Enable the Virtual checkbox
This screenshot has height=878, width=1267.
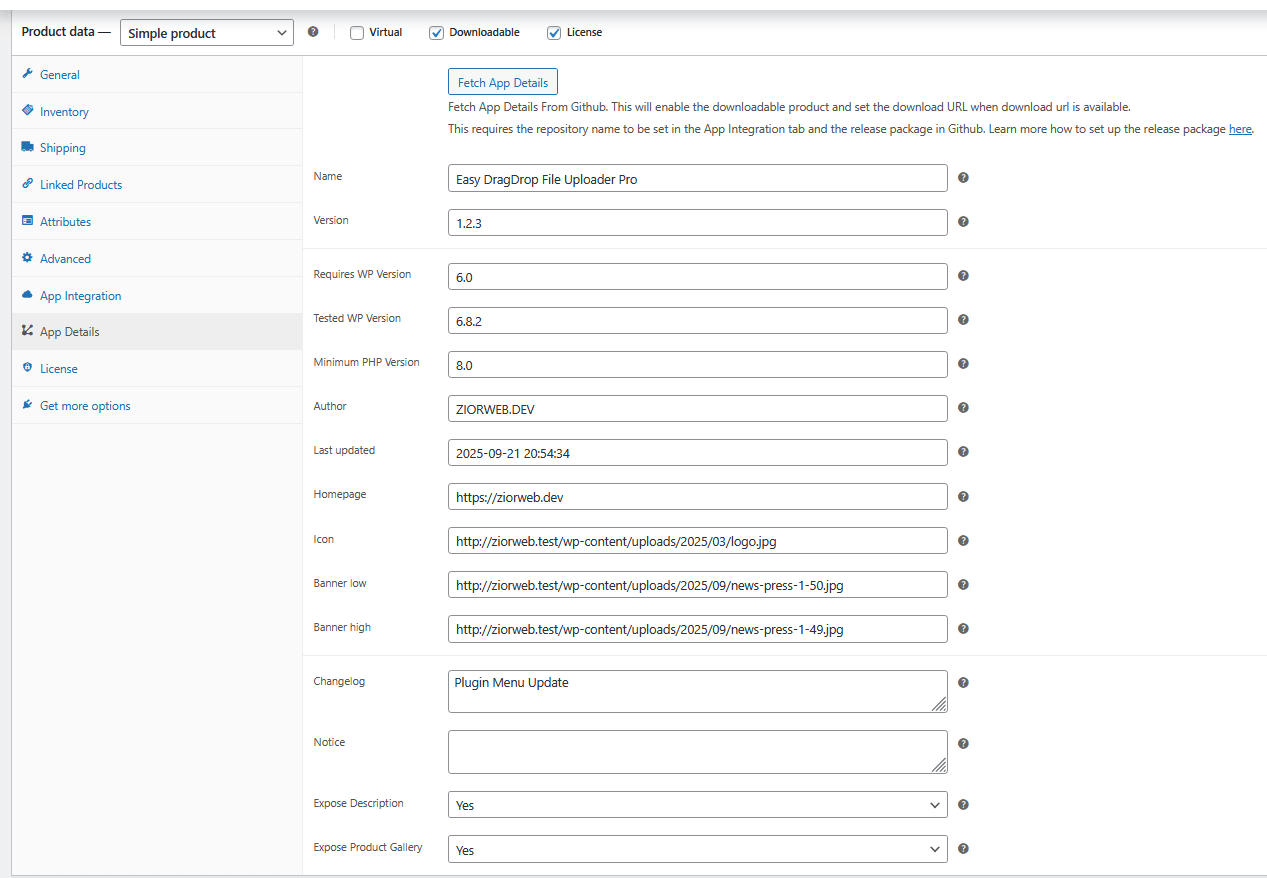(x=357, y=33)
